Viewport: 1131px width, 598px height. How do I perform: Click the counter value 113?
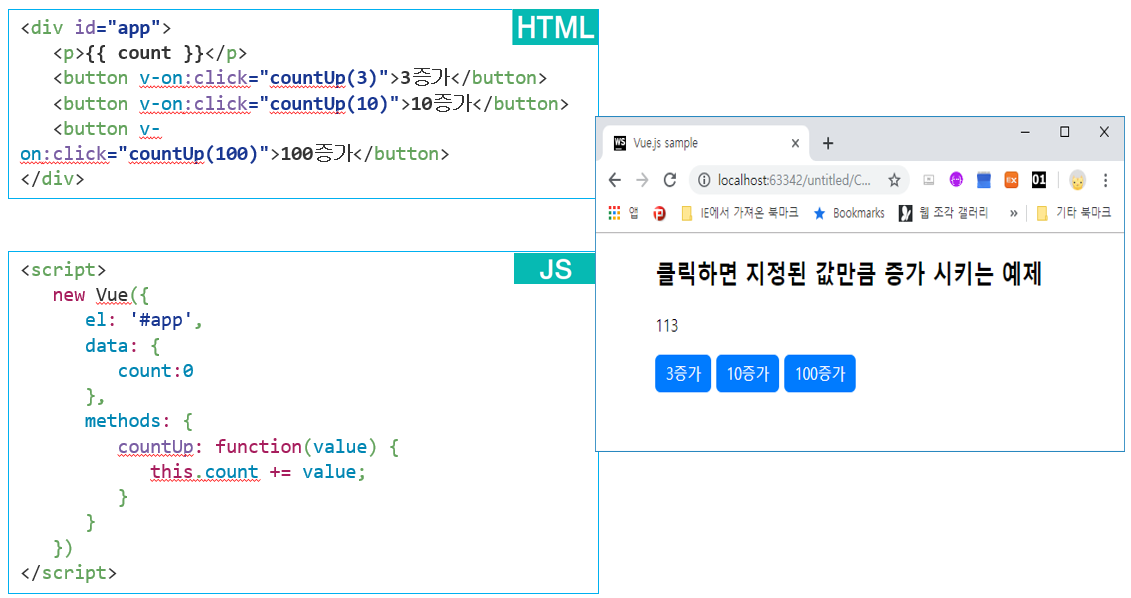666,326
